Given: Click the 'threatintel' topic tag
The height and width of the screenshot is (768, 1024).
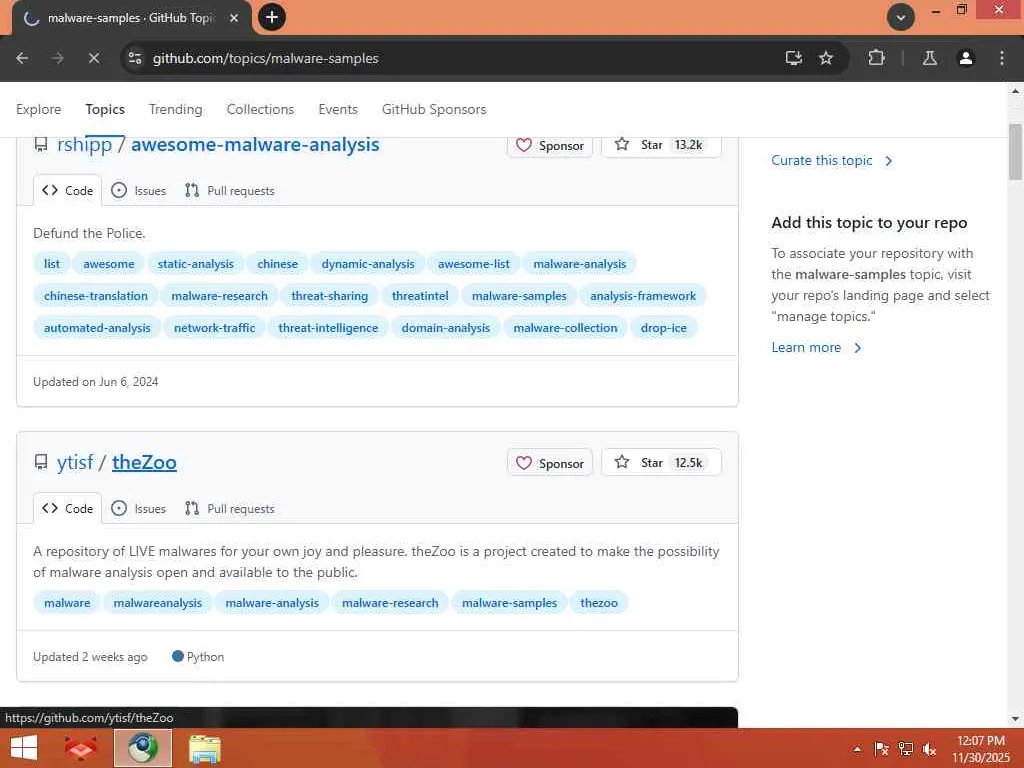Looking at the screenshot, I should (420, 296).
